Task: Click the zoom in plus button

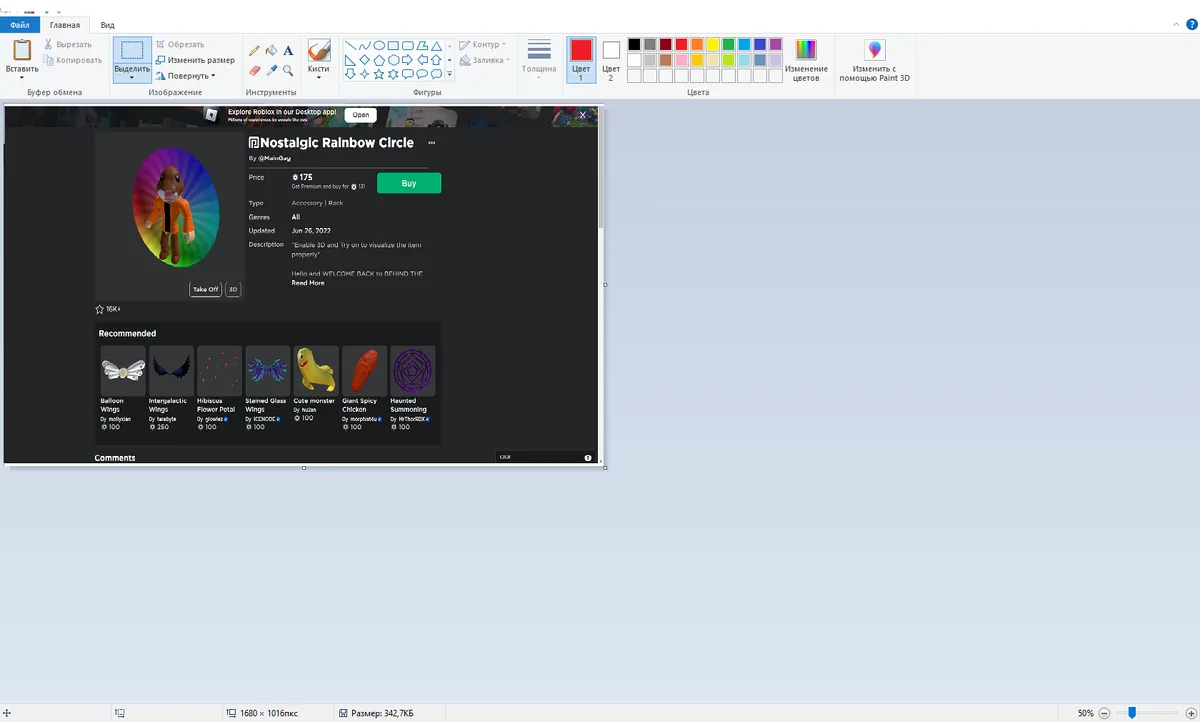Action: pyautogui.click(x=1191, y=713)
